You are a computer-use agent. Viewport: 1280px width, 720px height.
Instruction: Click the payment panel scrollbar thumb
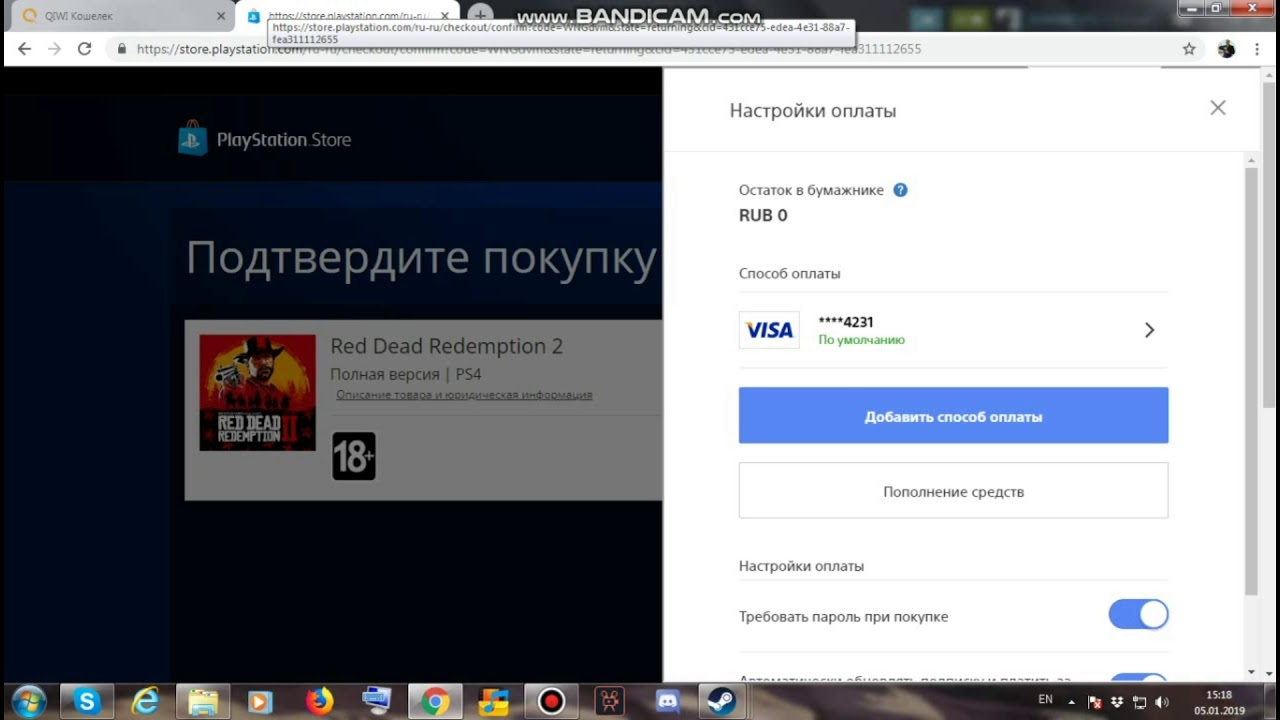(x=1252, y=382)
